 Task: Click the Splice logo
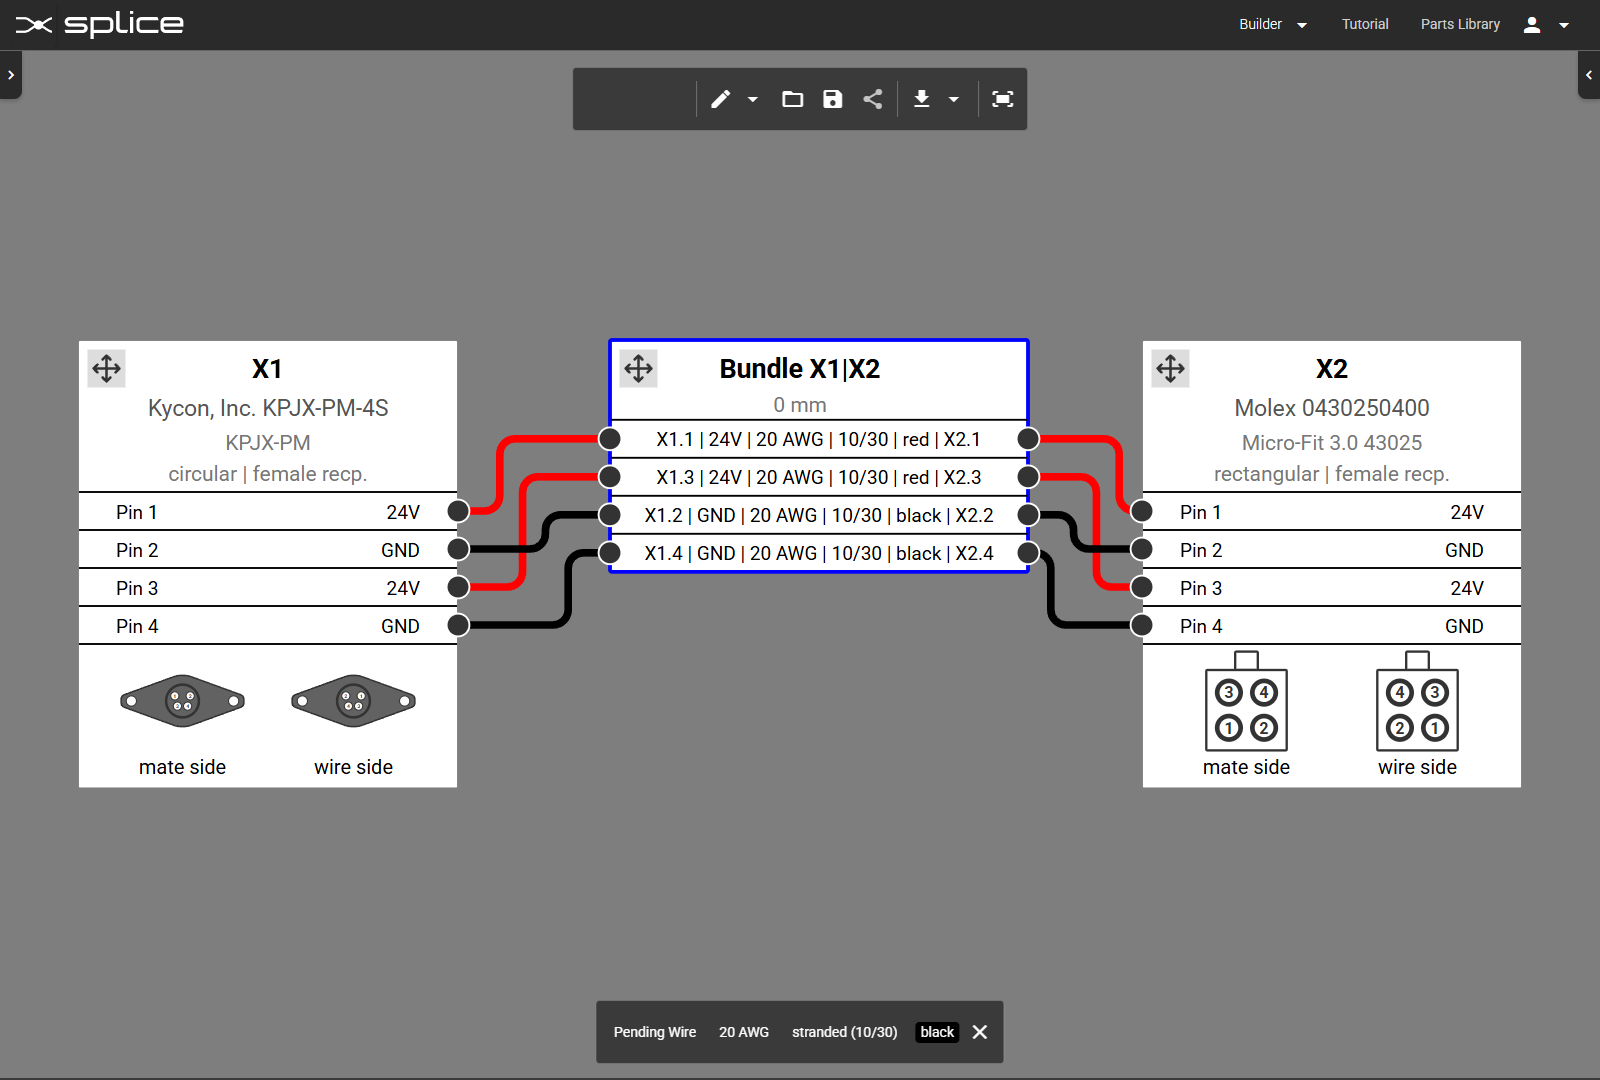[98, 24]
